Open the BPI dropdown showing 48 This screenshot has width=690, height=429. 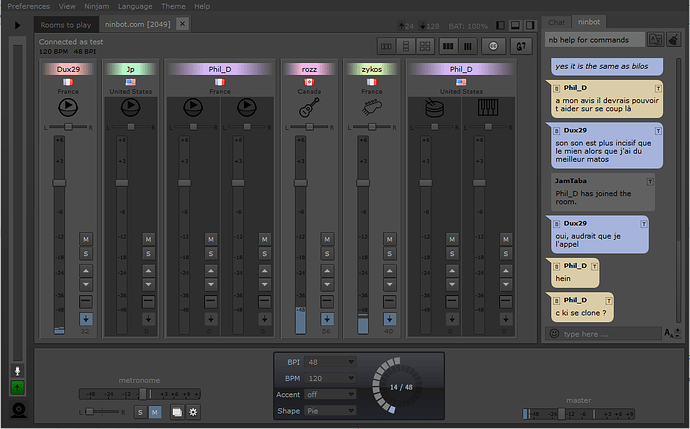pos(330,362)
